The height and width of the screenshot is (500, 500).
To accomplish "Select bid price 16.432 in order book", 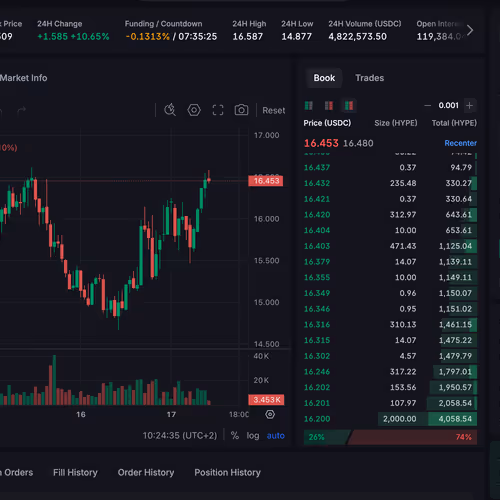I will pos(317,183).
